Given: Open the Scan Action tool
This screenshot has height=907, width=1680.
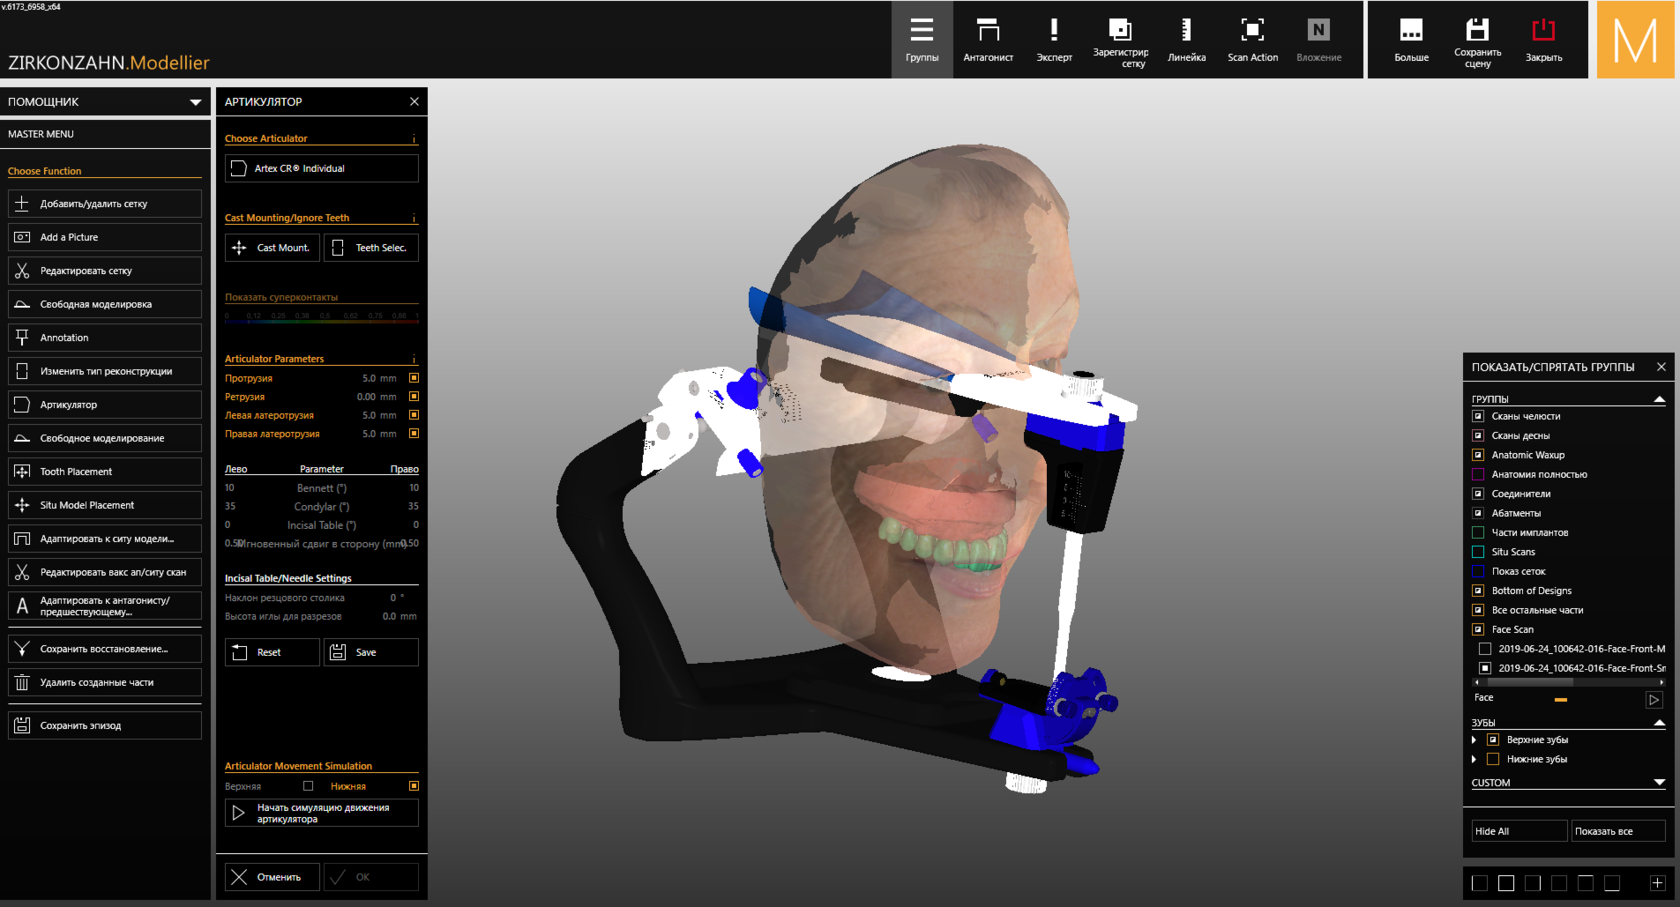Looking at the screenshot, I should [x=1252, y=40].
